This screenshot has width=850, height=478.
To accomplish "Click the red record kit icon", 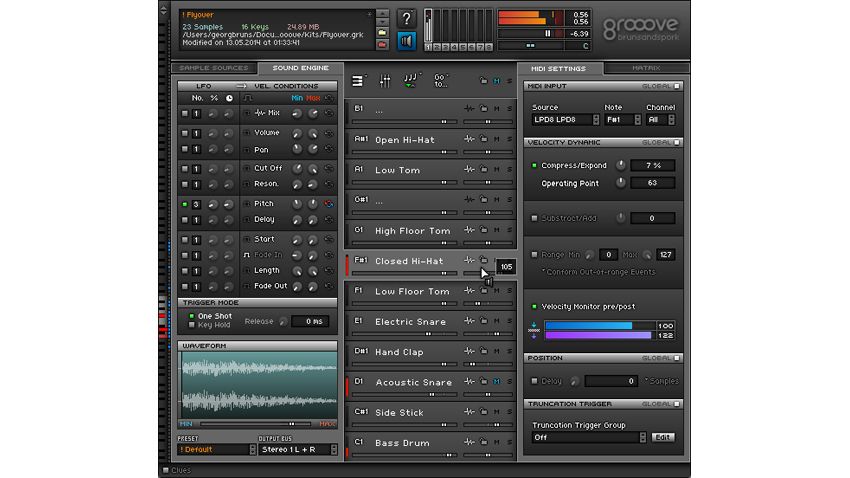I will click(382, 44).
